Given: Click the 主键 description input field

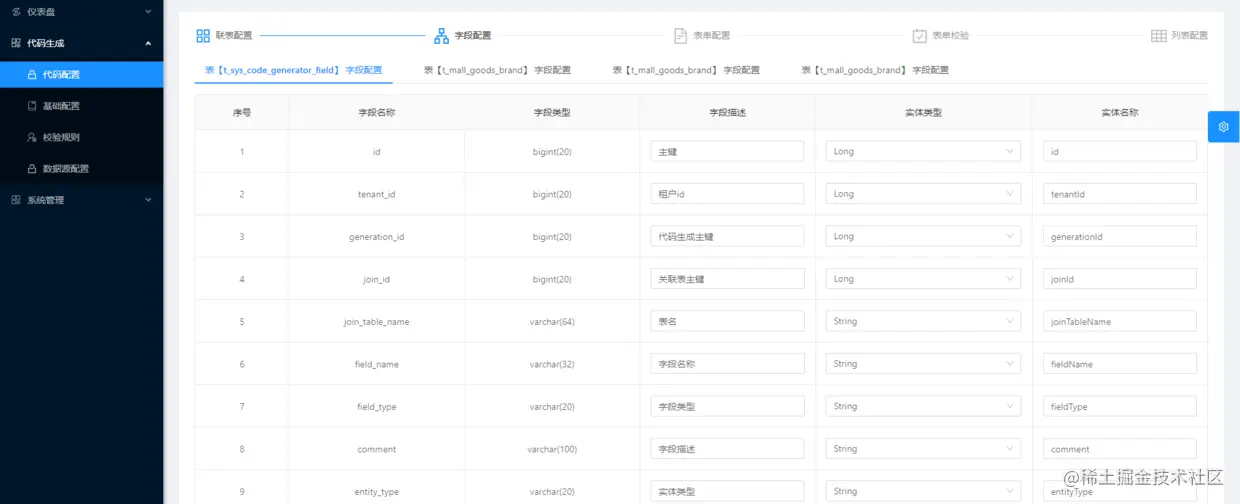Looking at the screenshot, I should 727,151.
